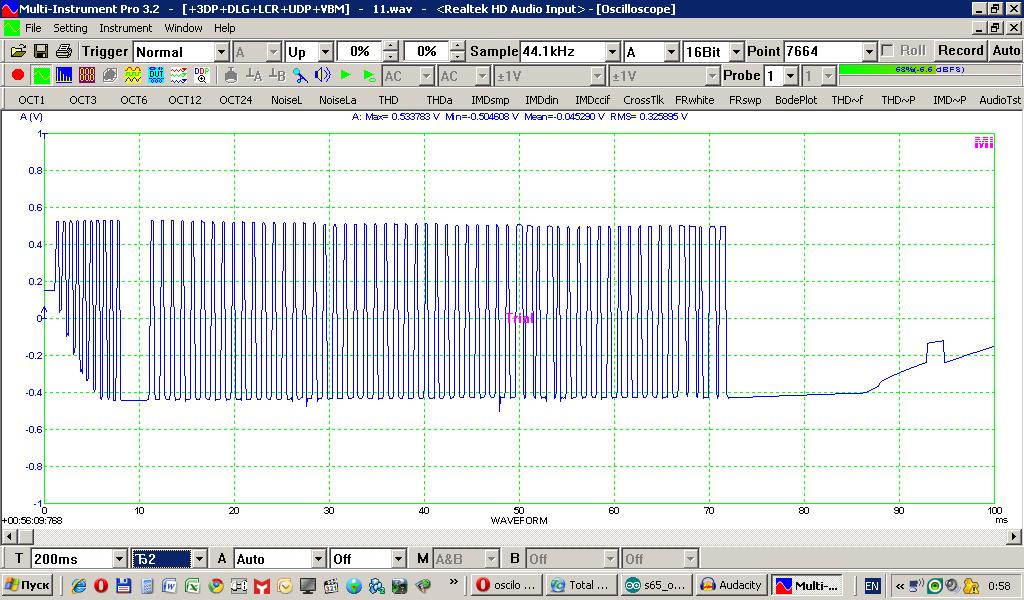Click the Print icon in toolbar
The width and height of the screenshot is (1024, 600).
[x=63, y=51]
